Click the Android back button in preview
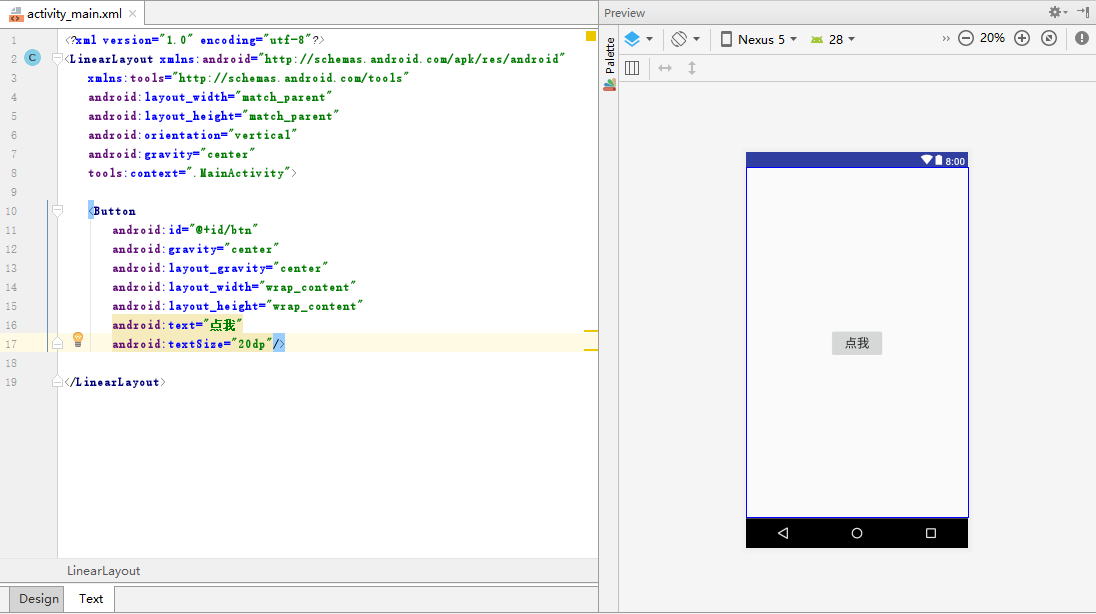Viewport: 1096px width, 614px height. [x=782, y=533]
